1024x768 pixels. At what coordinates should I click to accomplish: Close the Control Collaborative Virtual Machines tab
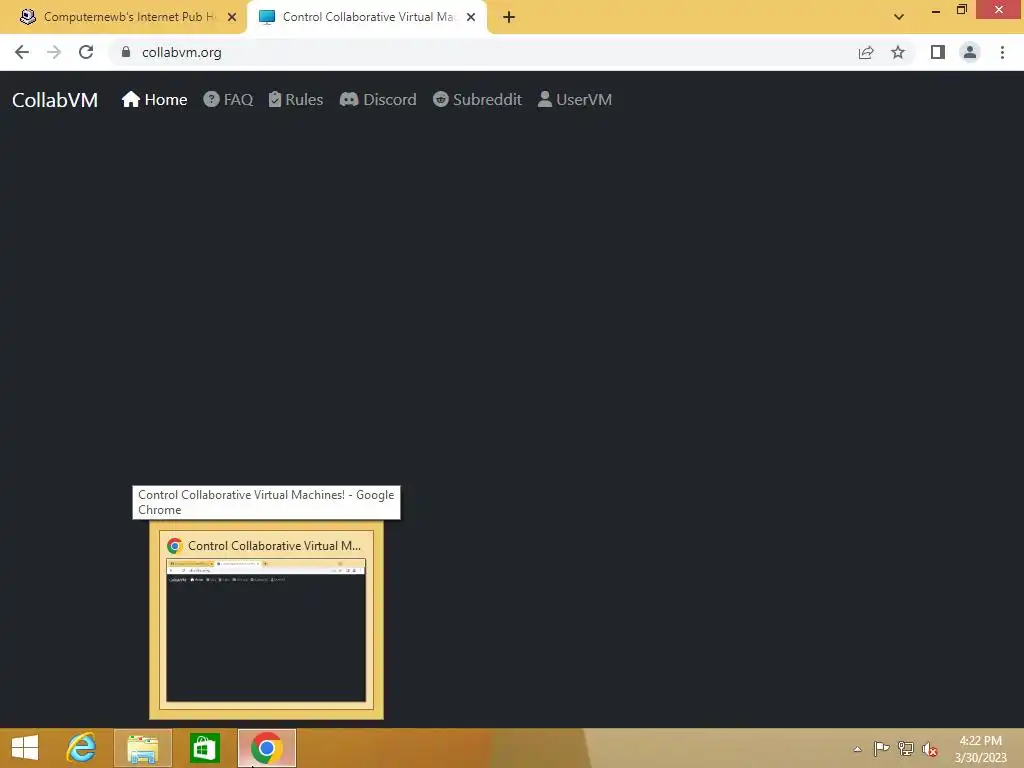(x=471, y=17)
